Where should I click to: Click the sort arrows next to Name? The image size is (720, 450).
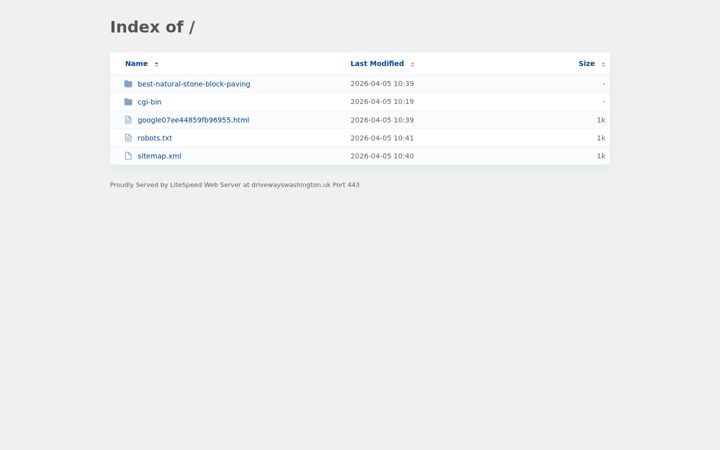pos(156,64)
